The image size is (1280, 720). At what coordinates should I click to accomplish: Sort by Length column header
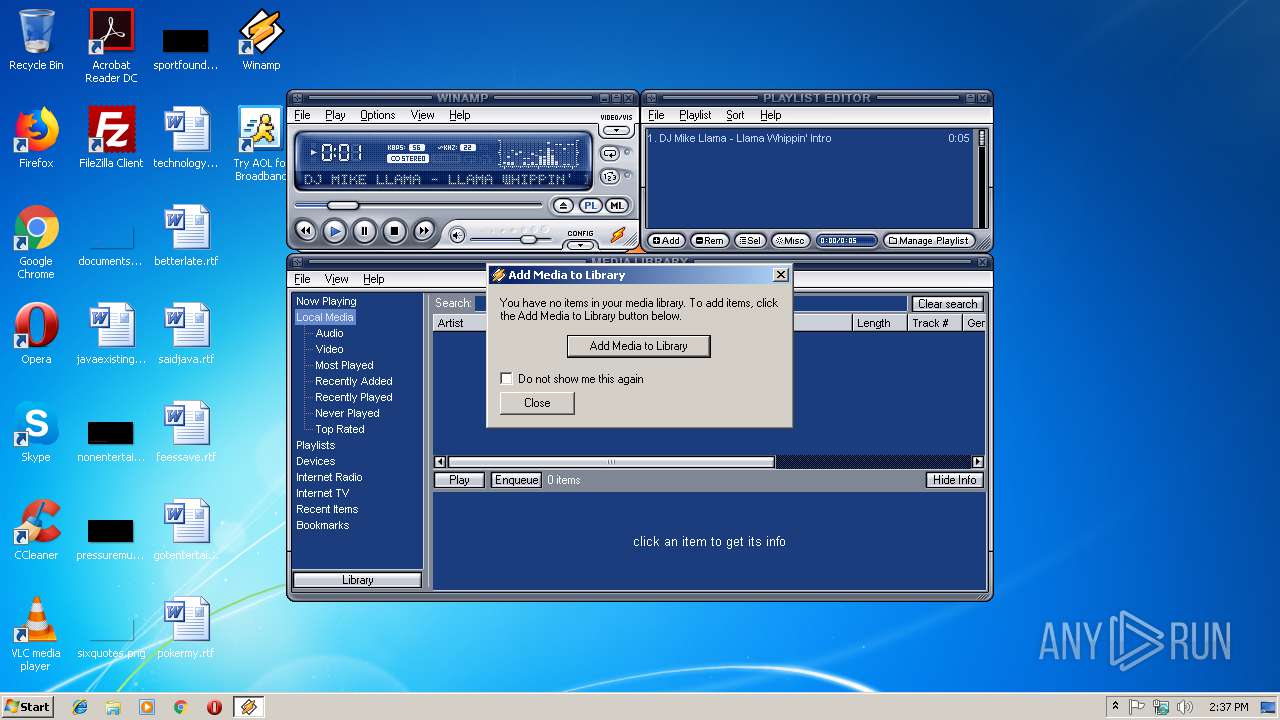(x=879, y=323)
